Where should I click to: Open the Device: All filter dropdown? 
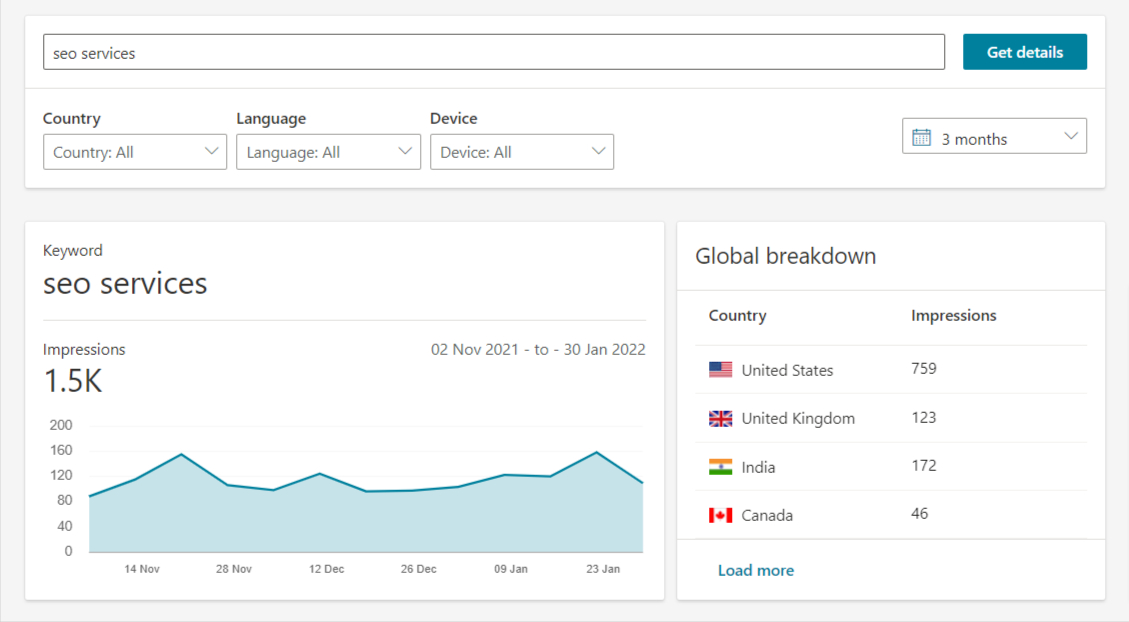tap(521, 151)
